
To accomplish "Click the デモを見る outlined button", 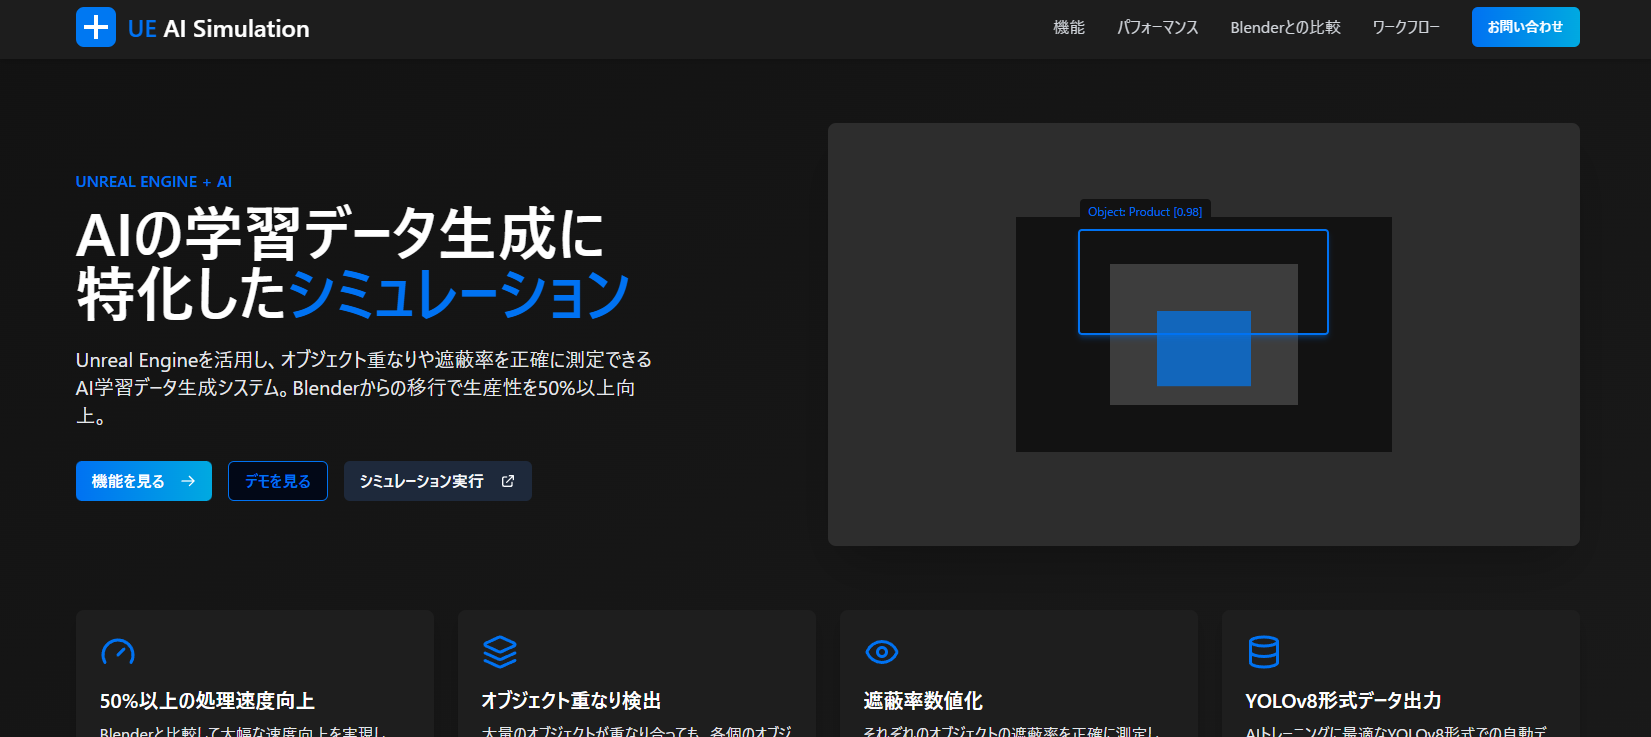I will click(x=278, y=481).
